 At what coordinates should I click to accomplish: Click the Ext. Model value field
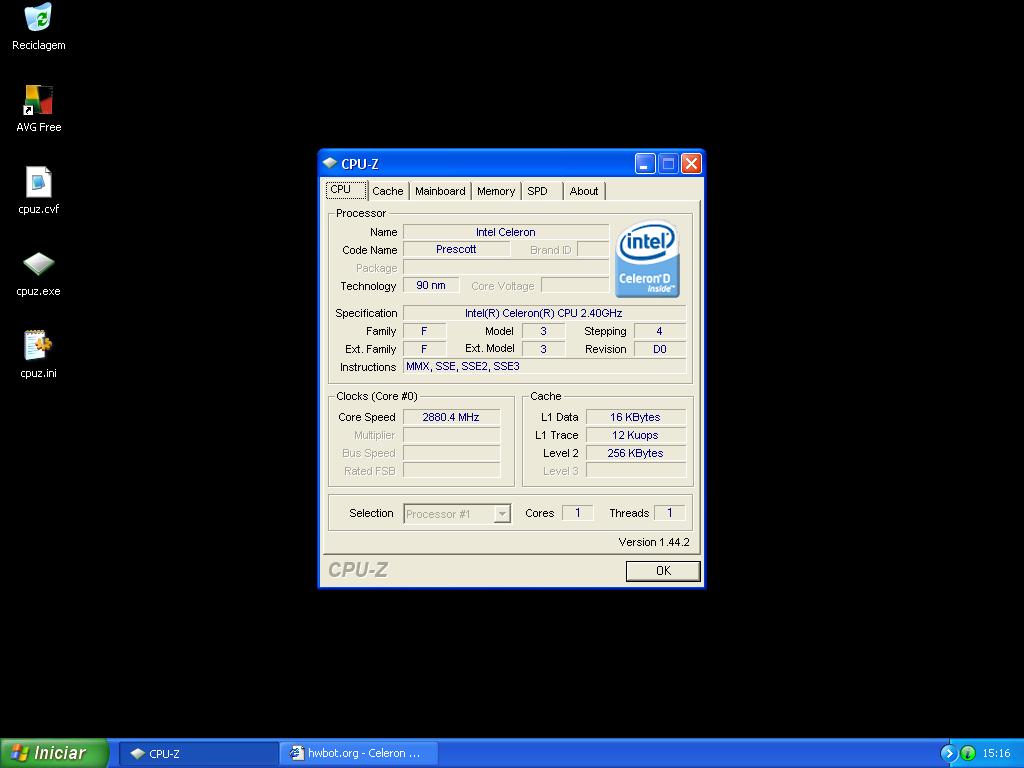pyautogui.click(x=543, y=349)
